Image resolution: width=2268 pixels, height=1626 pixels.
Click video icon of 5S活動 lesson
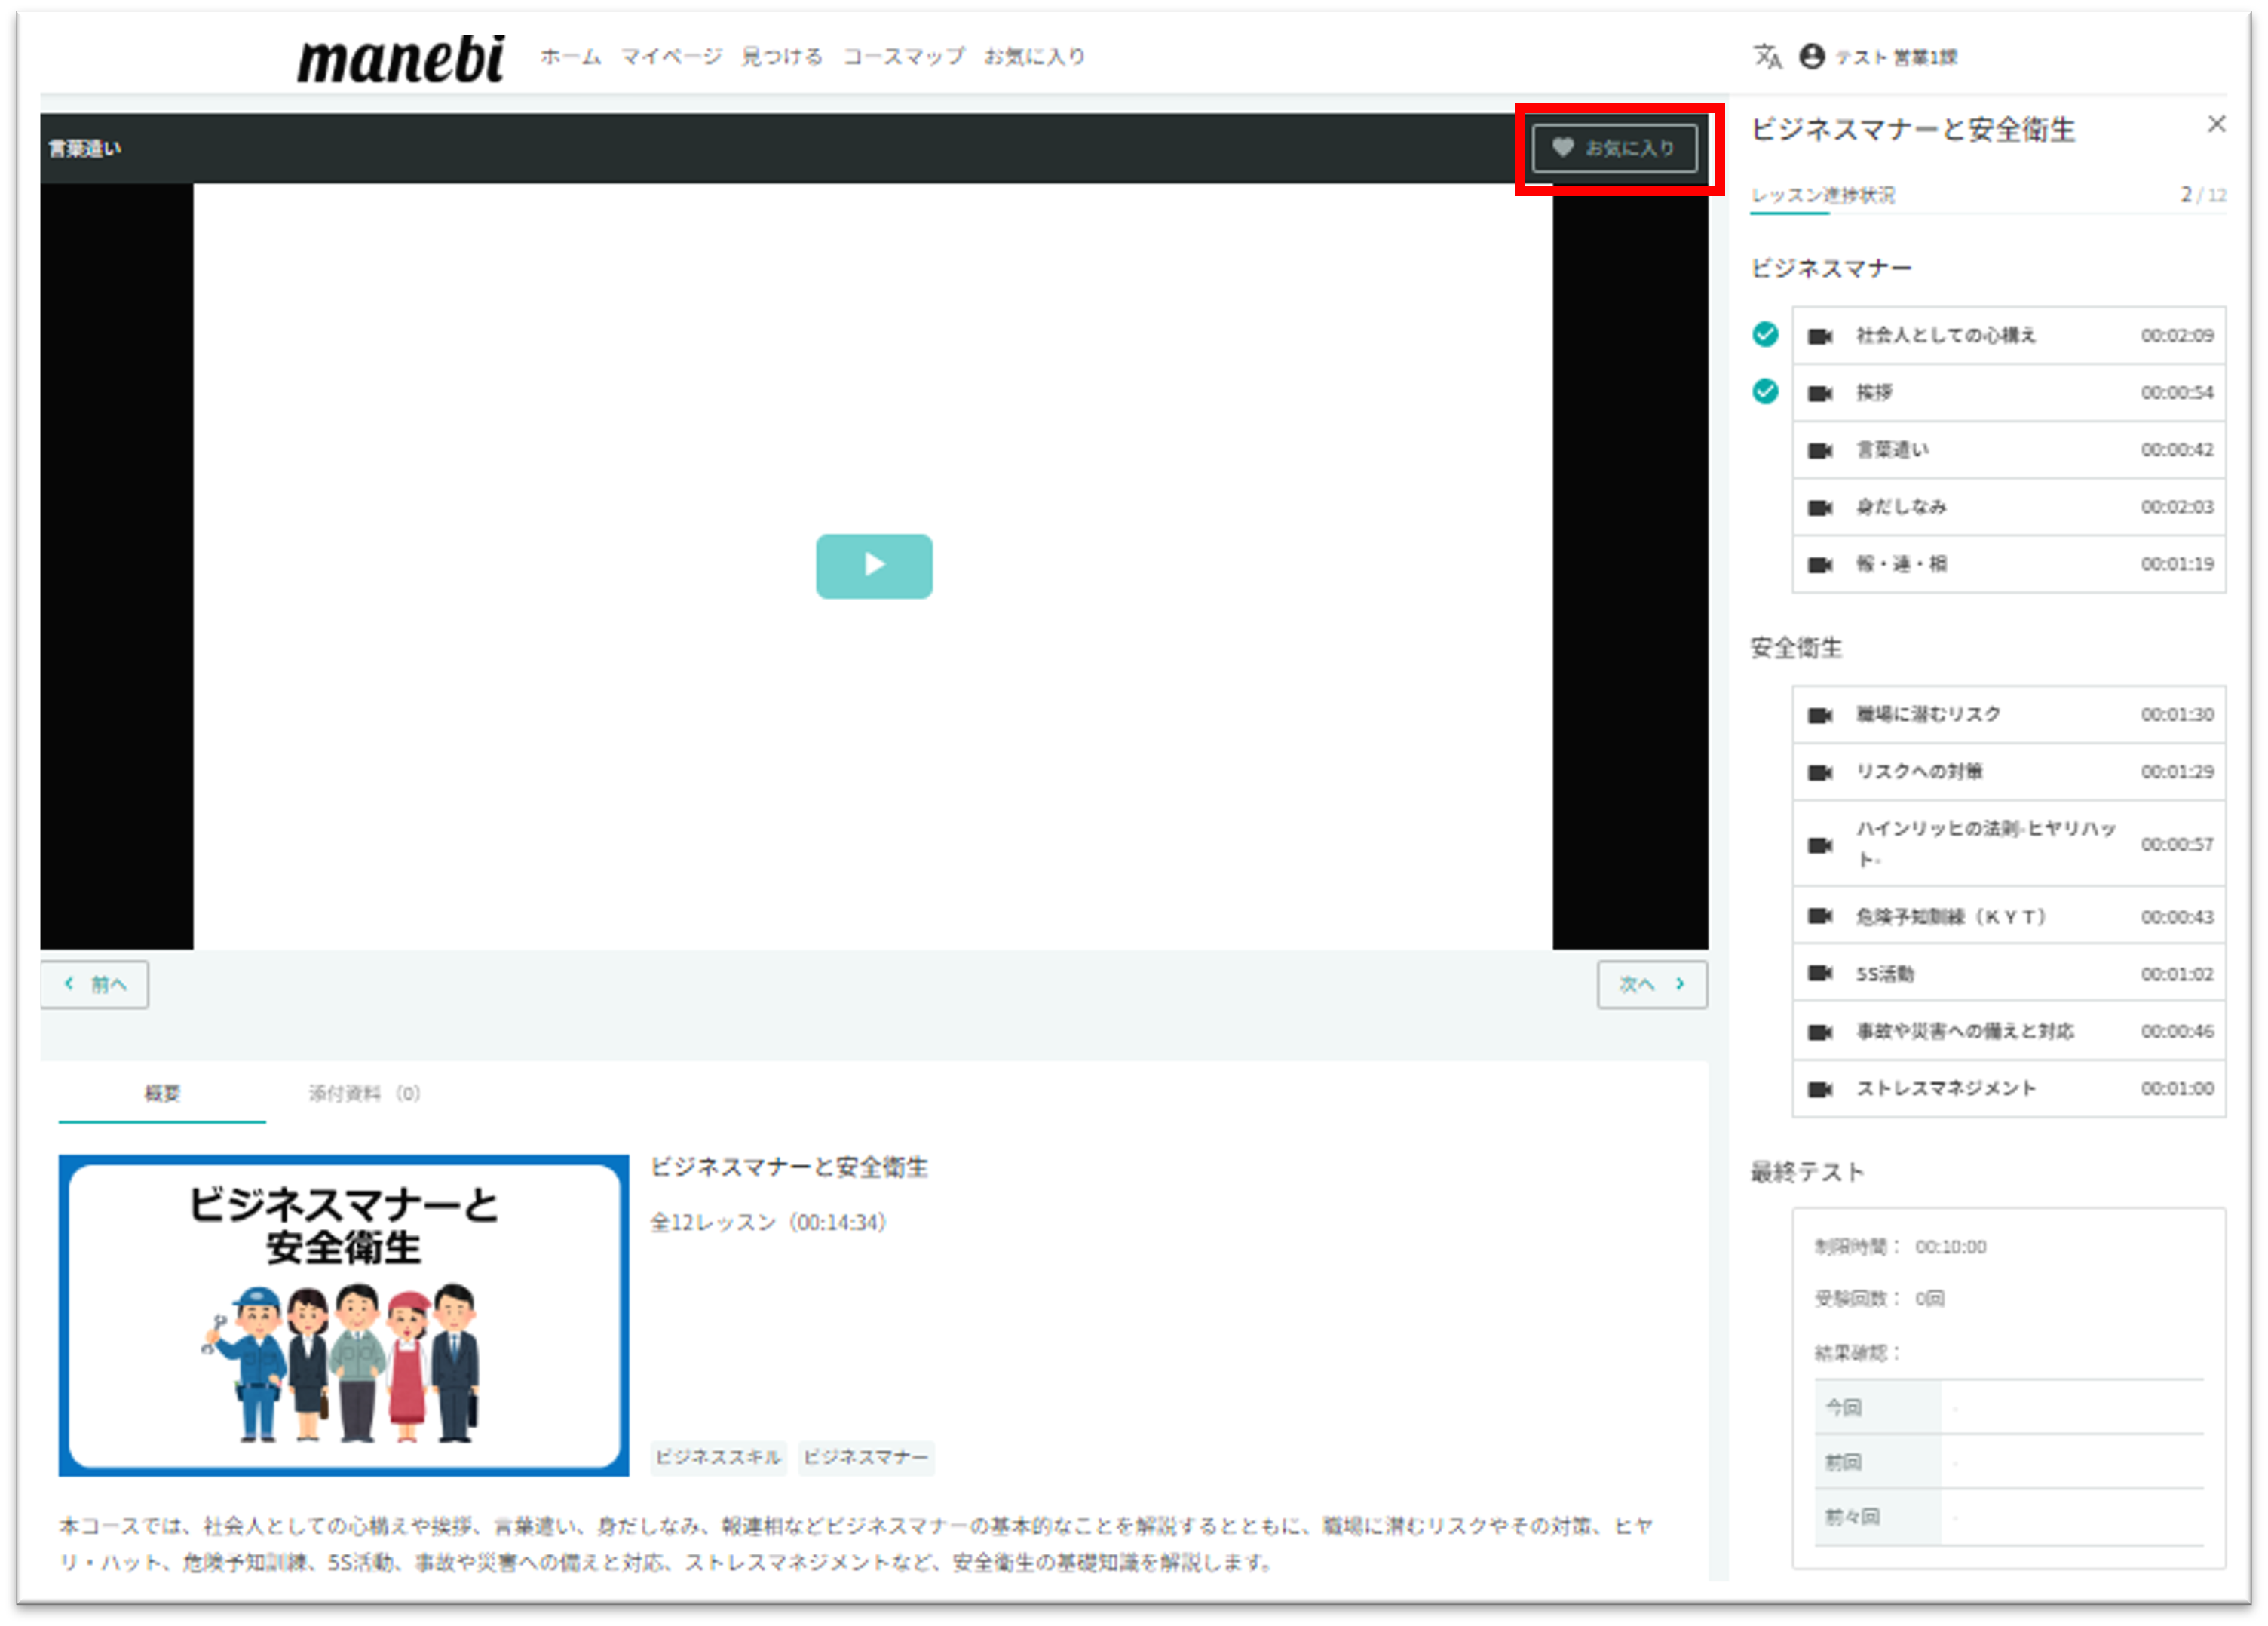pyautogui.click(x=1819, y=973)
